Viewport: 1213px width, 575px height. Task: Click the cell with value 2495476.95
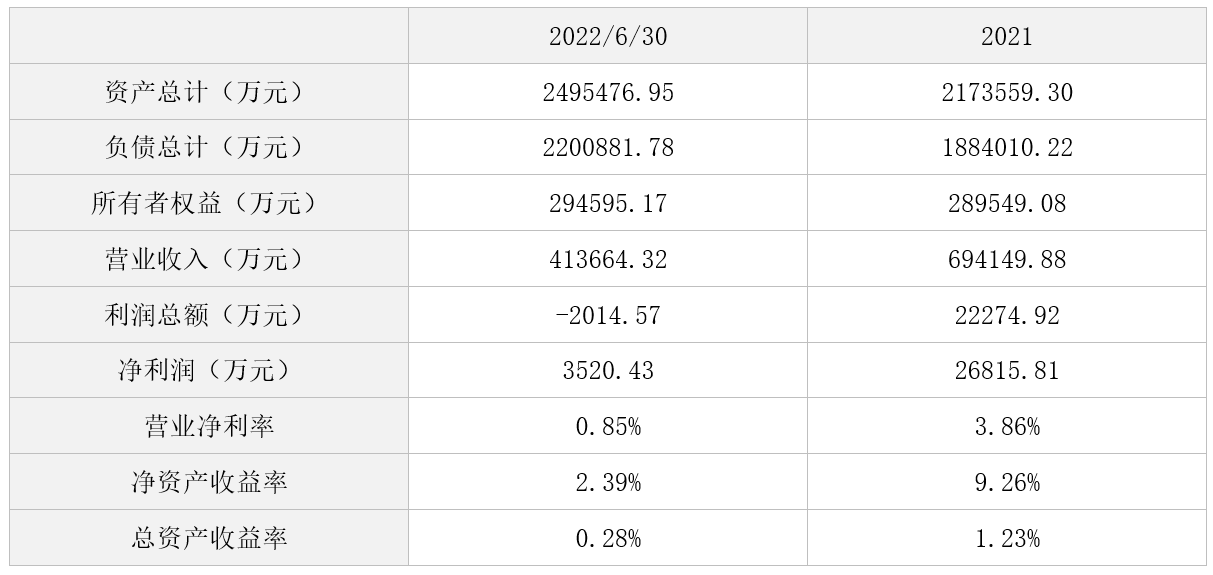click(x=608, y=92)
